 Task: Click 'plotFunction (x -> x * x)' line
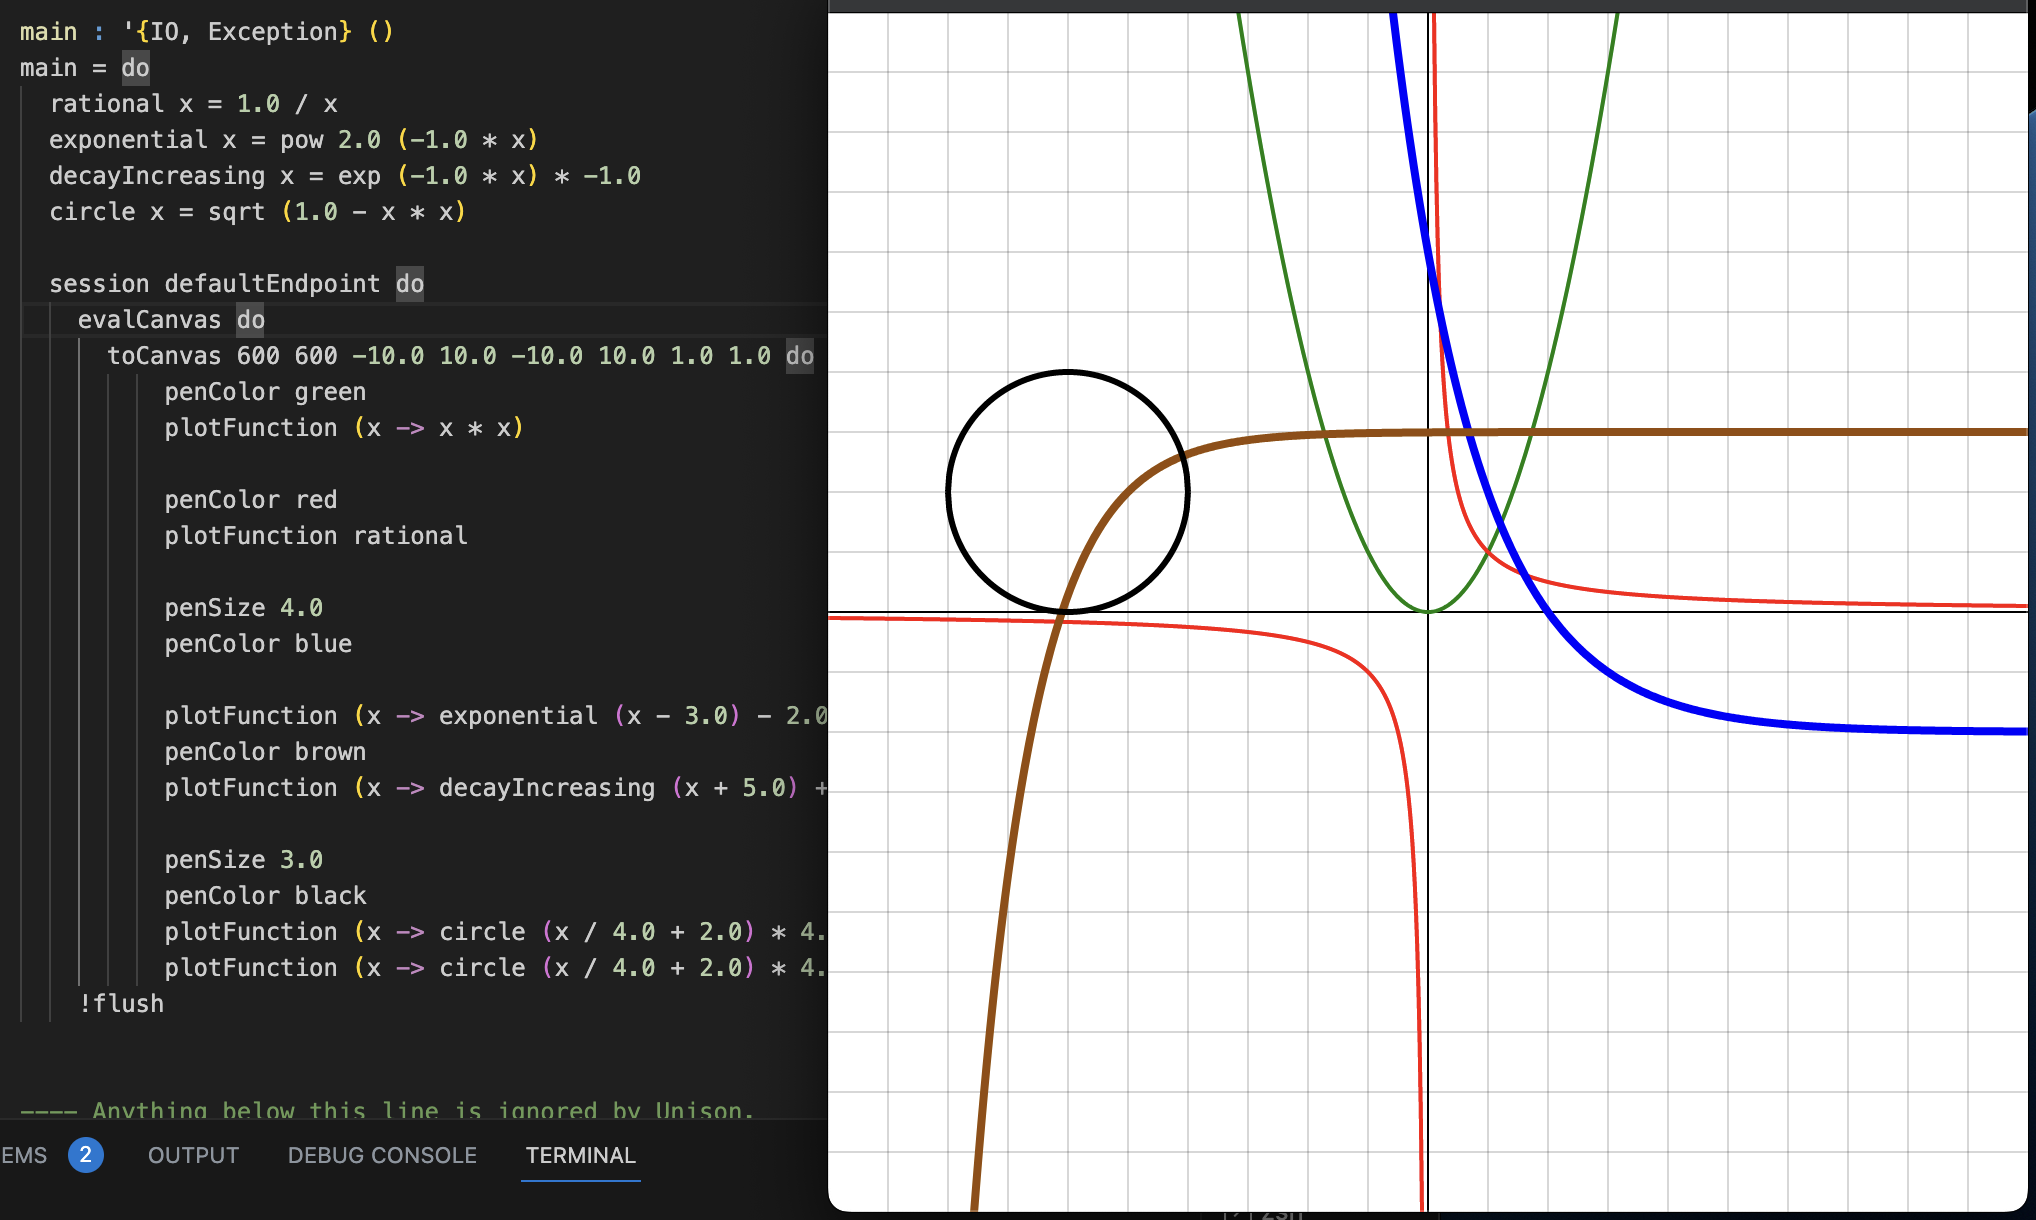click(x=344, y=428)
